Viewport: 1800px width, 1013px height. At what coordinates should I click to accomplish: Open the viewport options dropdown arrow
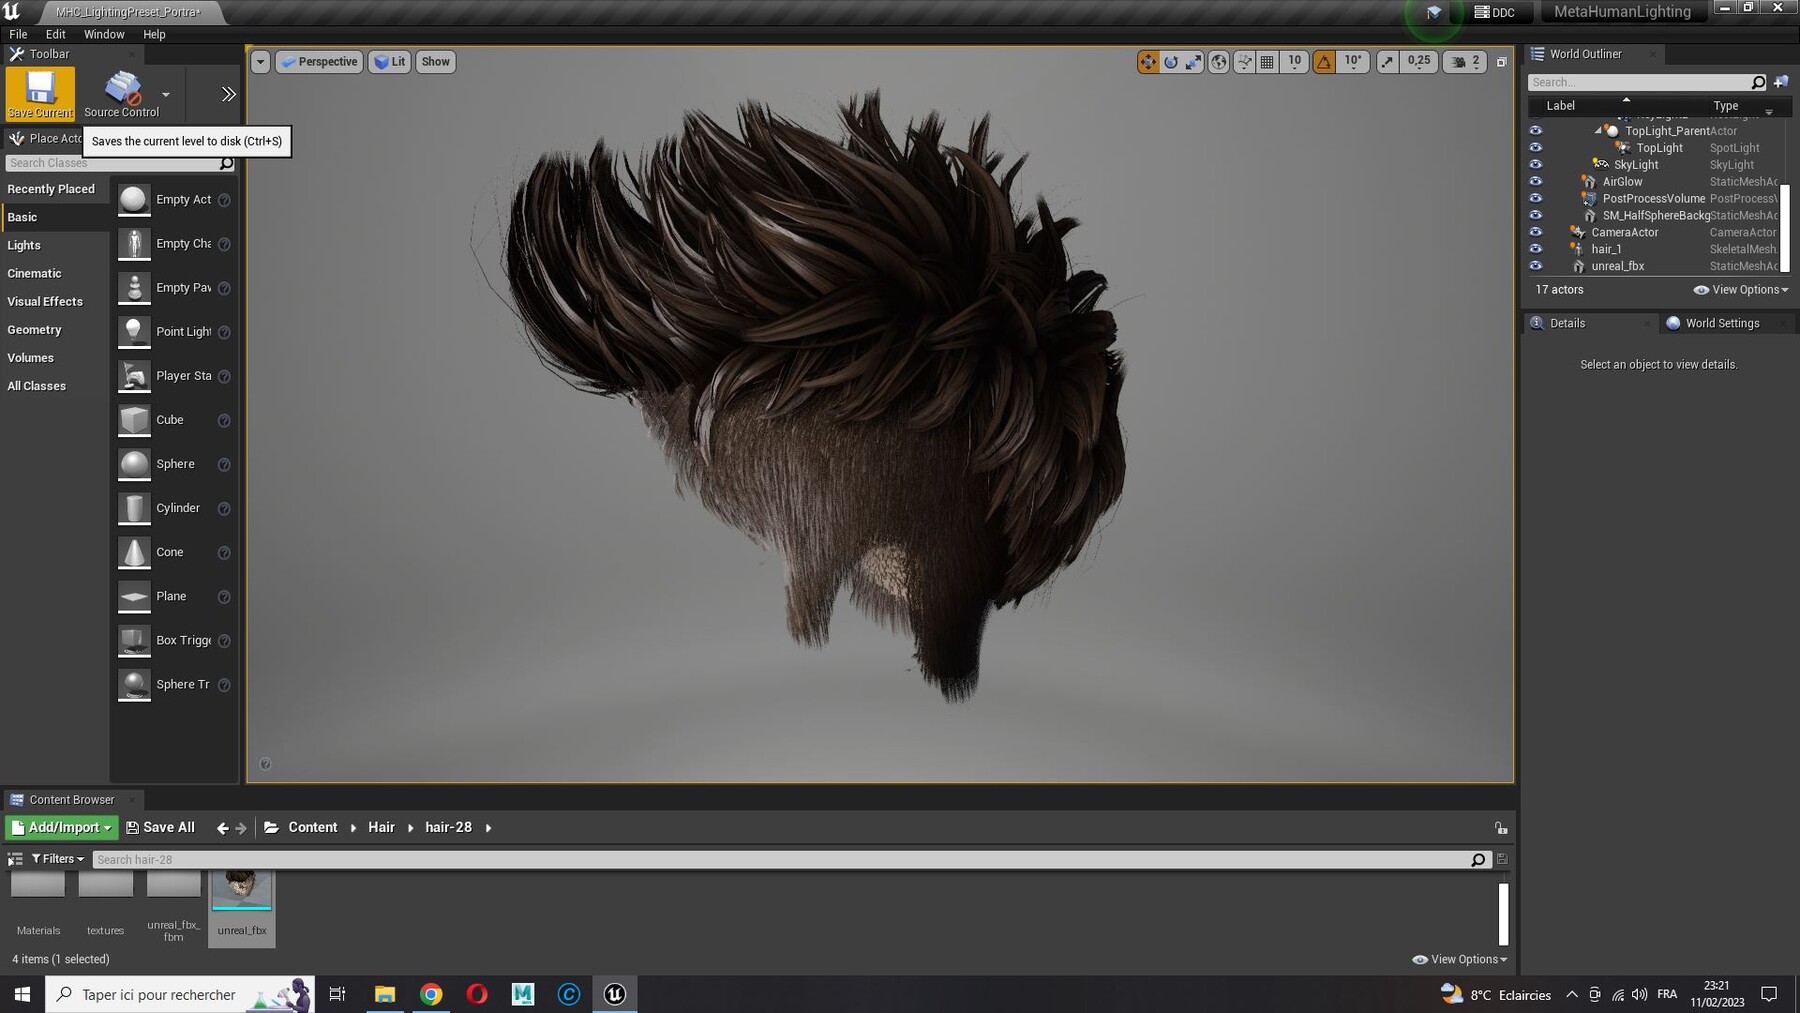(x=260, y=62)
